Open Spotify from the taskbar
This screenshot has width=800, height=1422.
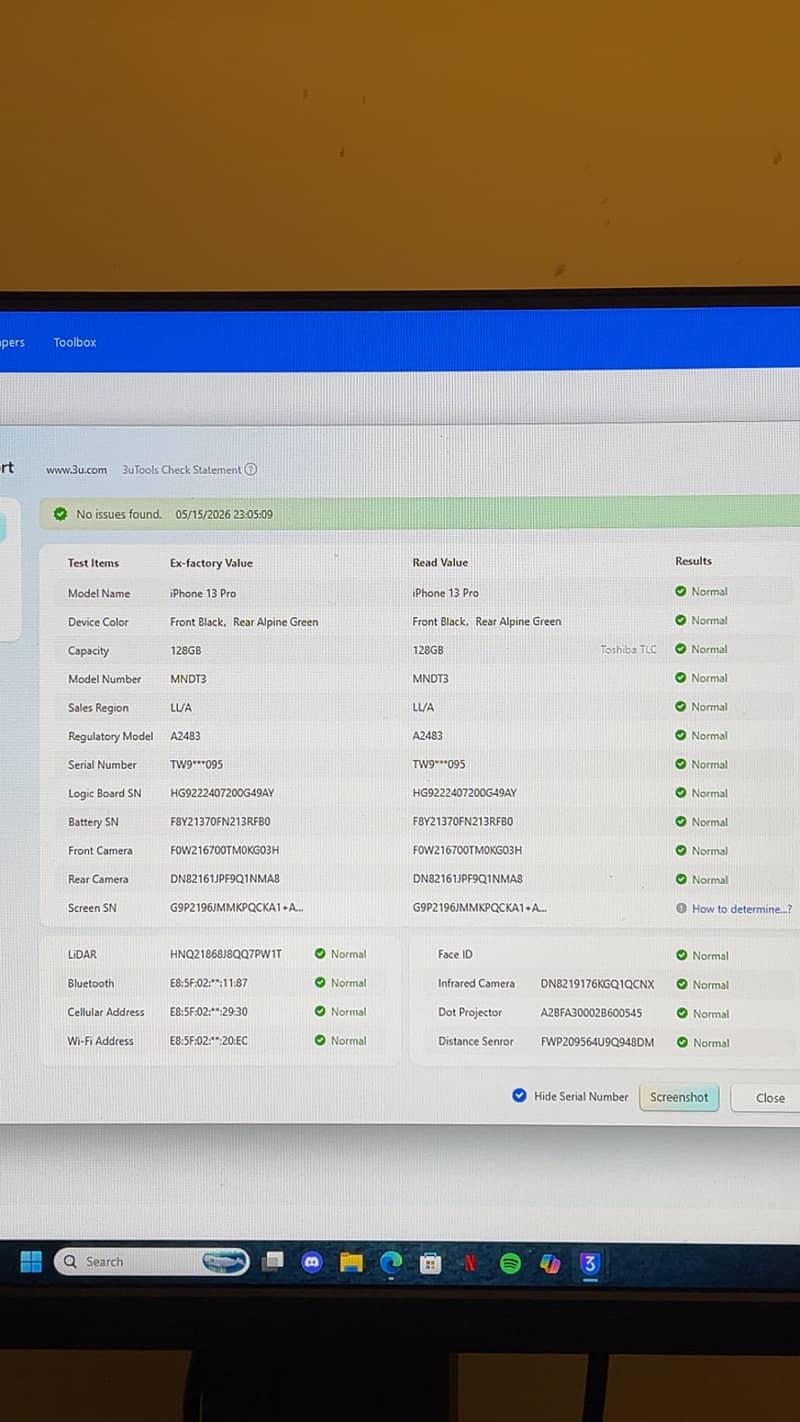click(x=510, y=1263)
